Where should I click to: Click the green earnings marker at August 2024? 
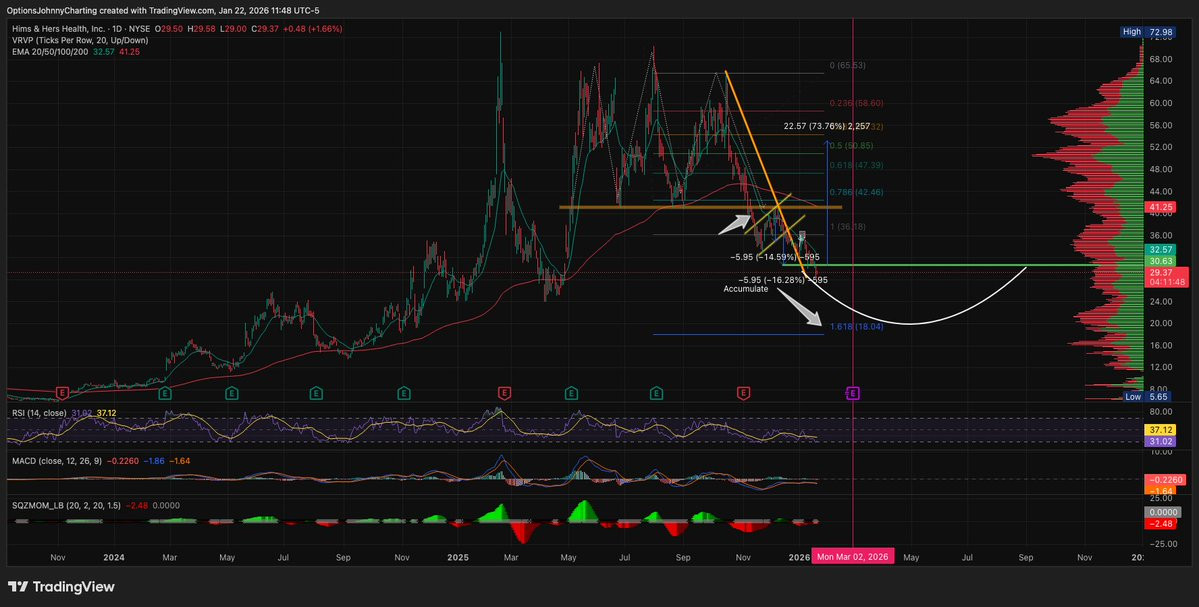point(315,393)
